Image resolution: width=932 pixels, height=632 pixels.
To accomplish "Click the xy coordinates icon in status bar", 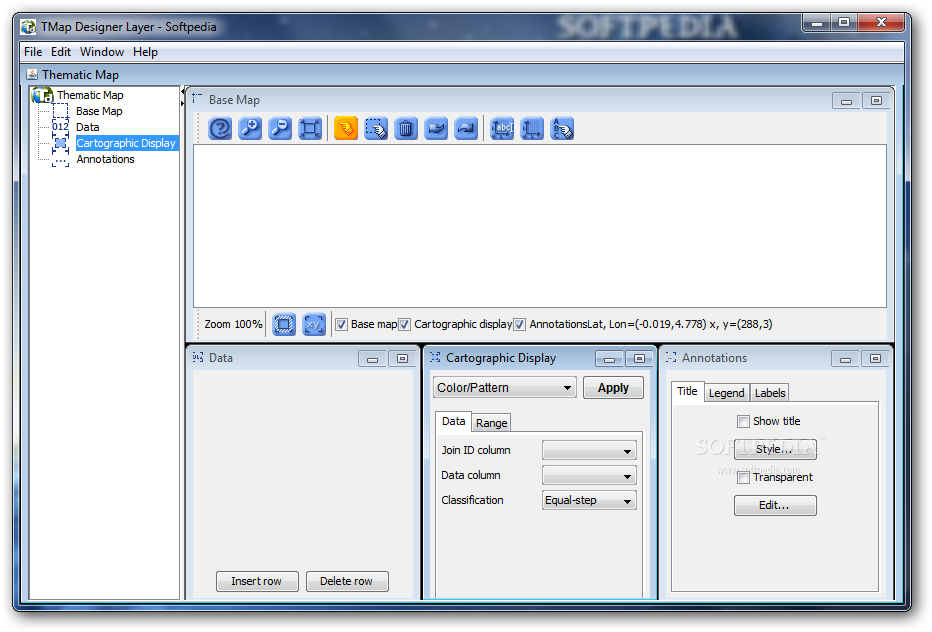I will (x=314, y=324).
